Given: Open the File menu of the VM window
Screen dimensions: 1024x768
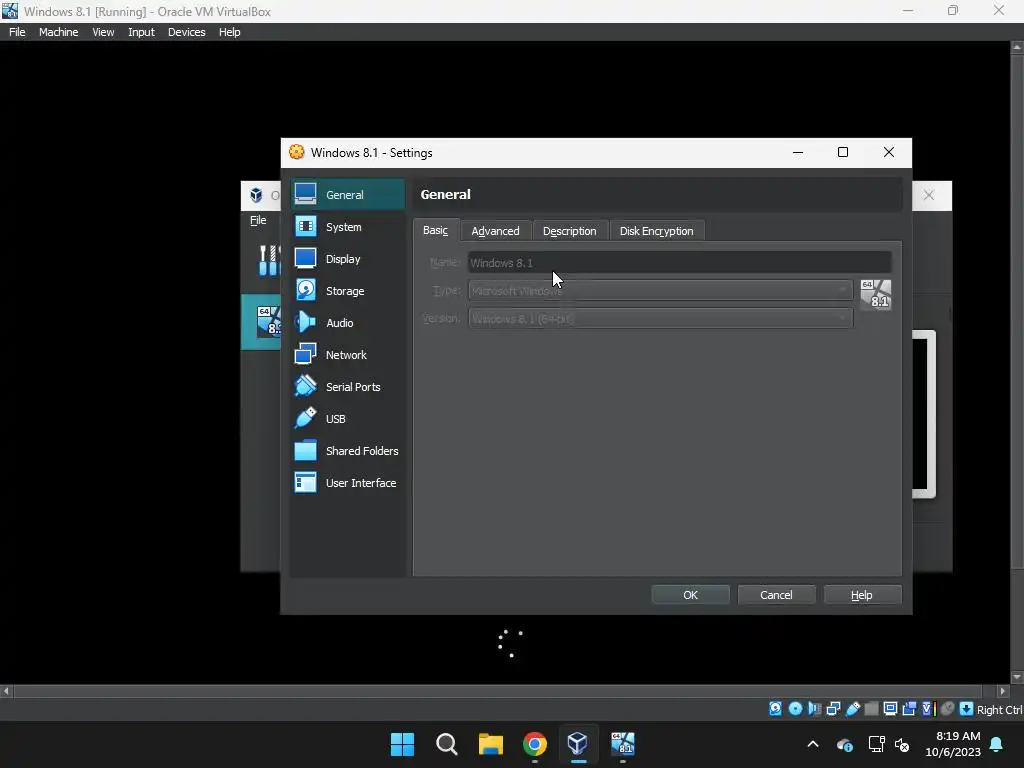Looking at the screenshot, I should pyautogui.click(x=17, y=32).
